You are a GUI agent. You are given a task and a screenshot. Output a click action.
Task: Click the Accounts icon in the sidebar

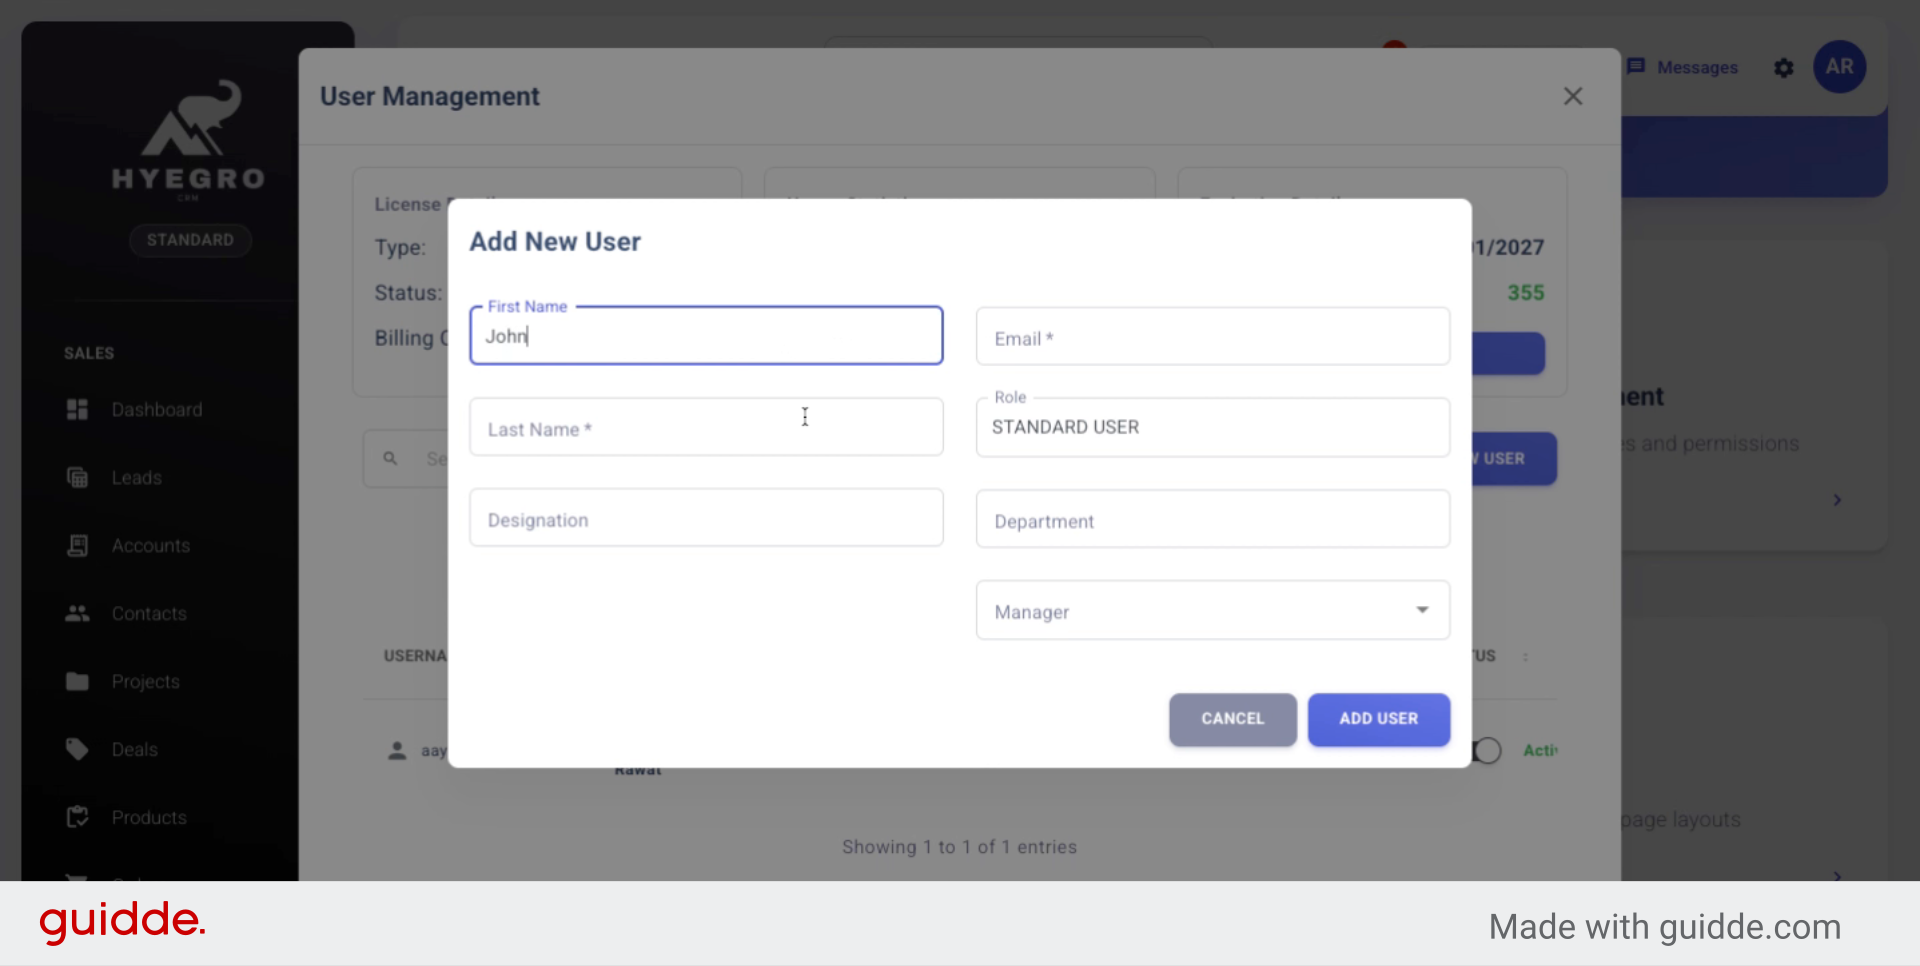77,546
